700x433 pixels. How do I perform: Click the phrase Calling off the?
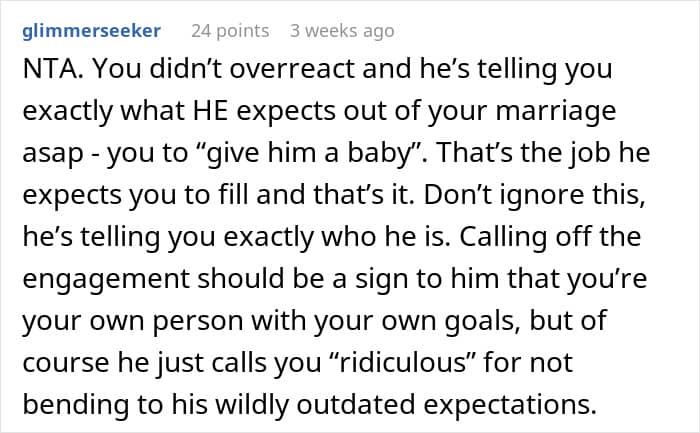pyautogui.click(x=550, y=237)
